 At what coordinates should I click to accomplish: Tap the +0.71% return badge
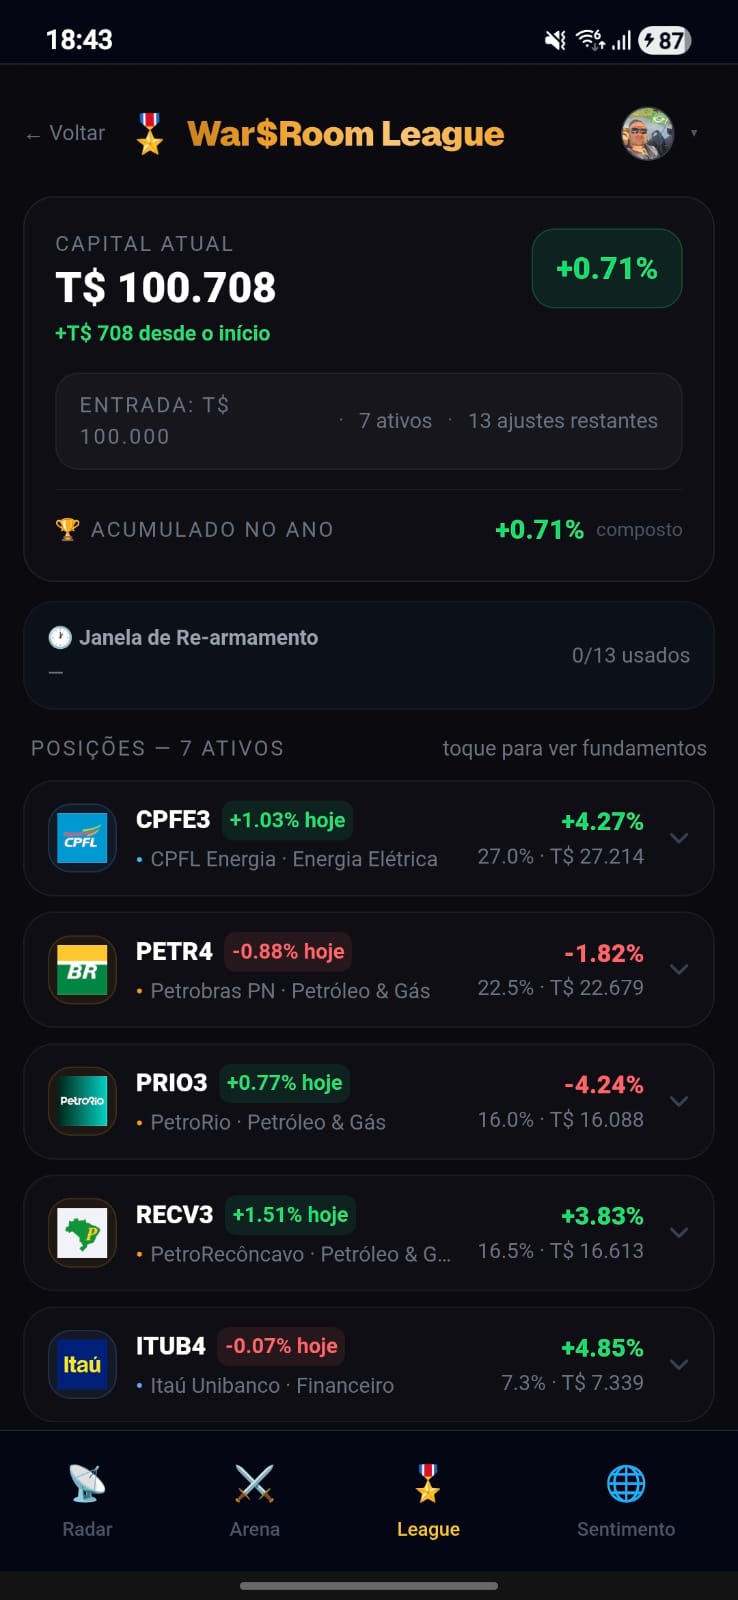coord(606,268)
